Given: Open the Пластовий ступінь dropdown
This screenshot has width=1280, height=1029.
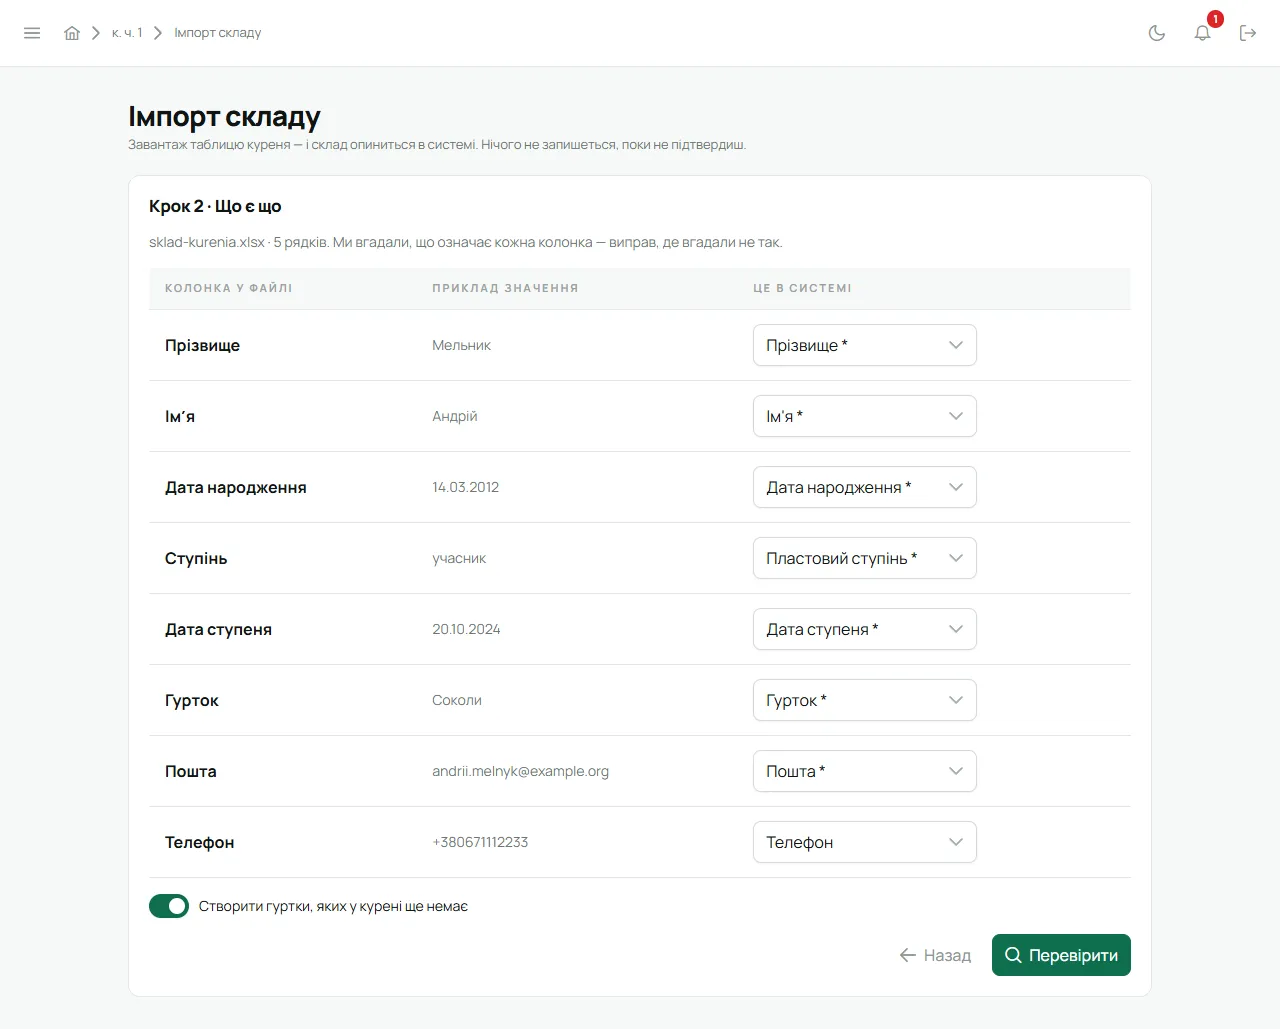Looking at the screenshot, I should tap(865, 558).
